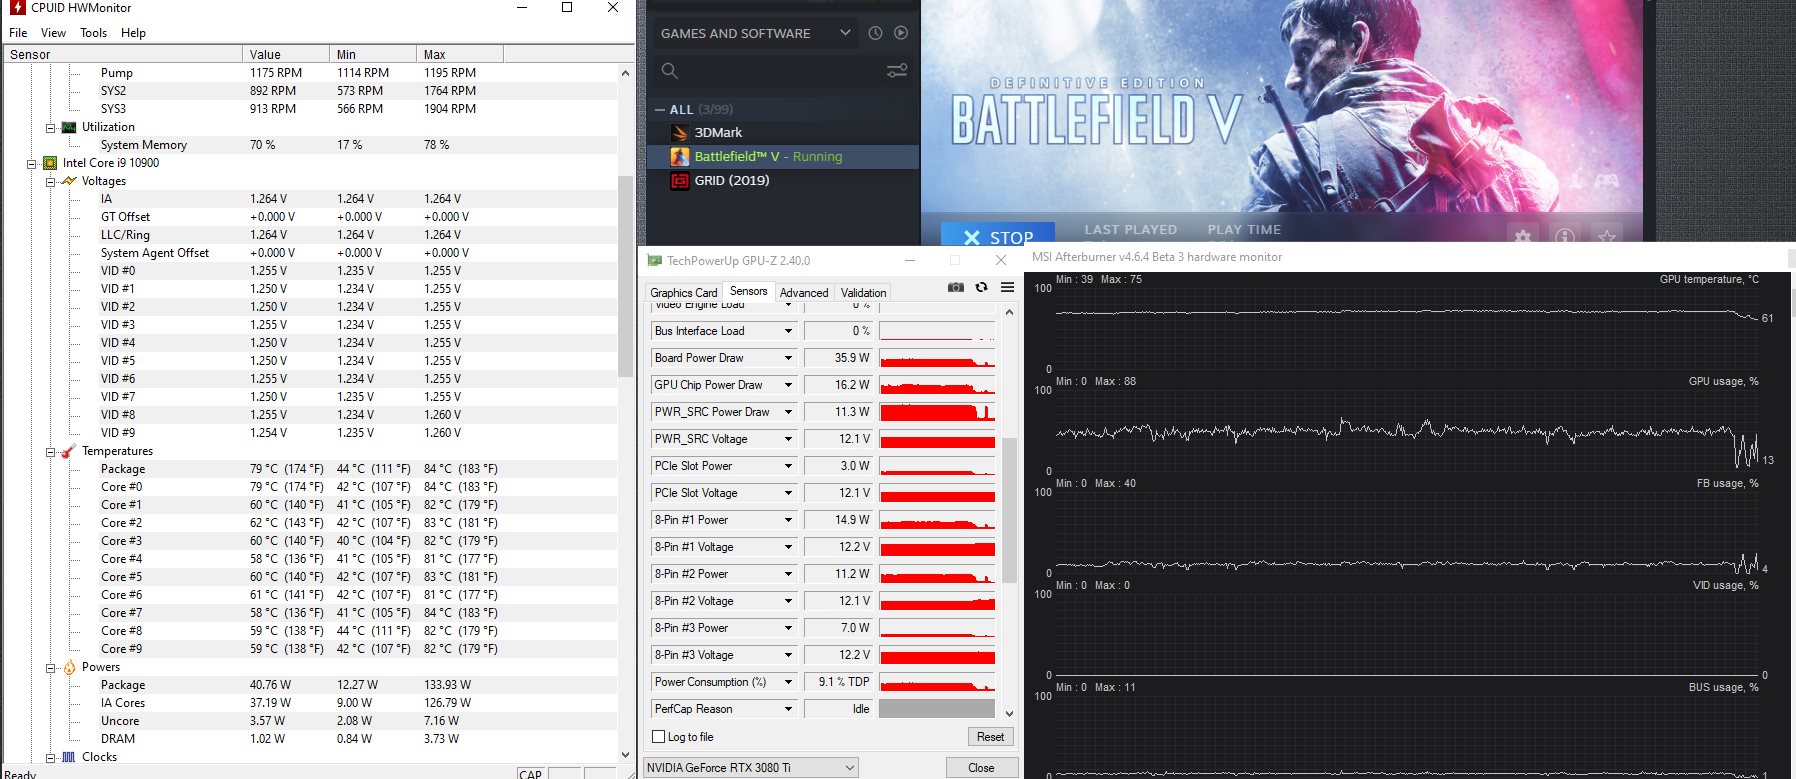
Task: Expand the Games and Software dropdown
Action: tap(755, 33)
